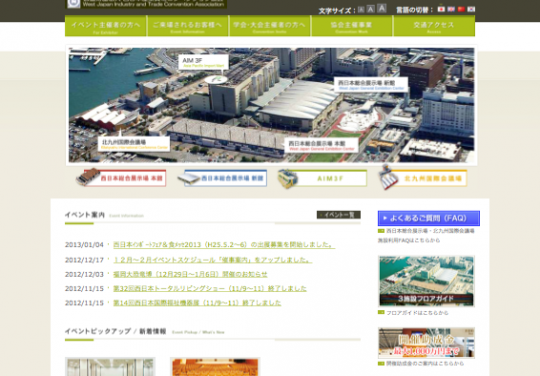Click the '言語の切替' label
Viewport: 540px width, 376px height.
414,10
